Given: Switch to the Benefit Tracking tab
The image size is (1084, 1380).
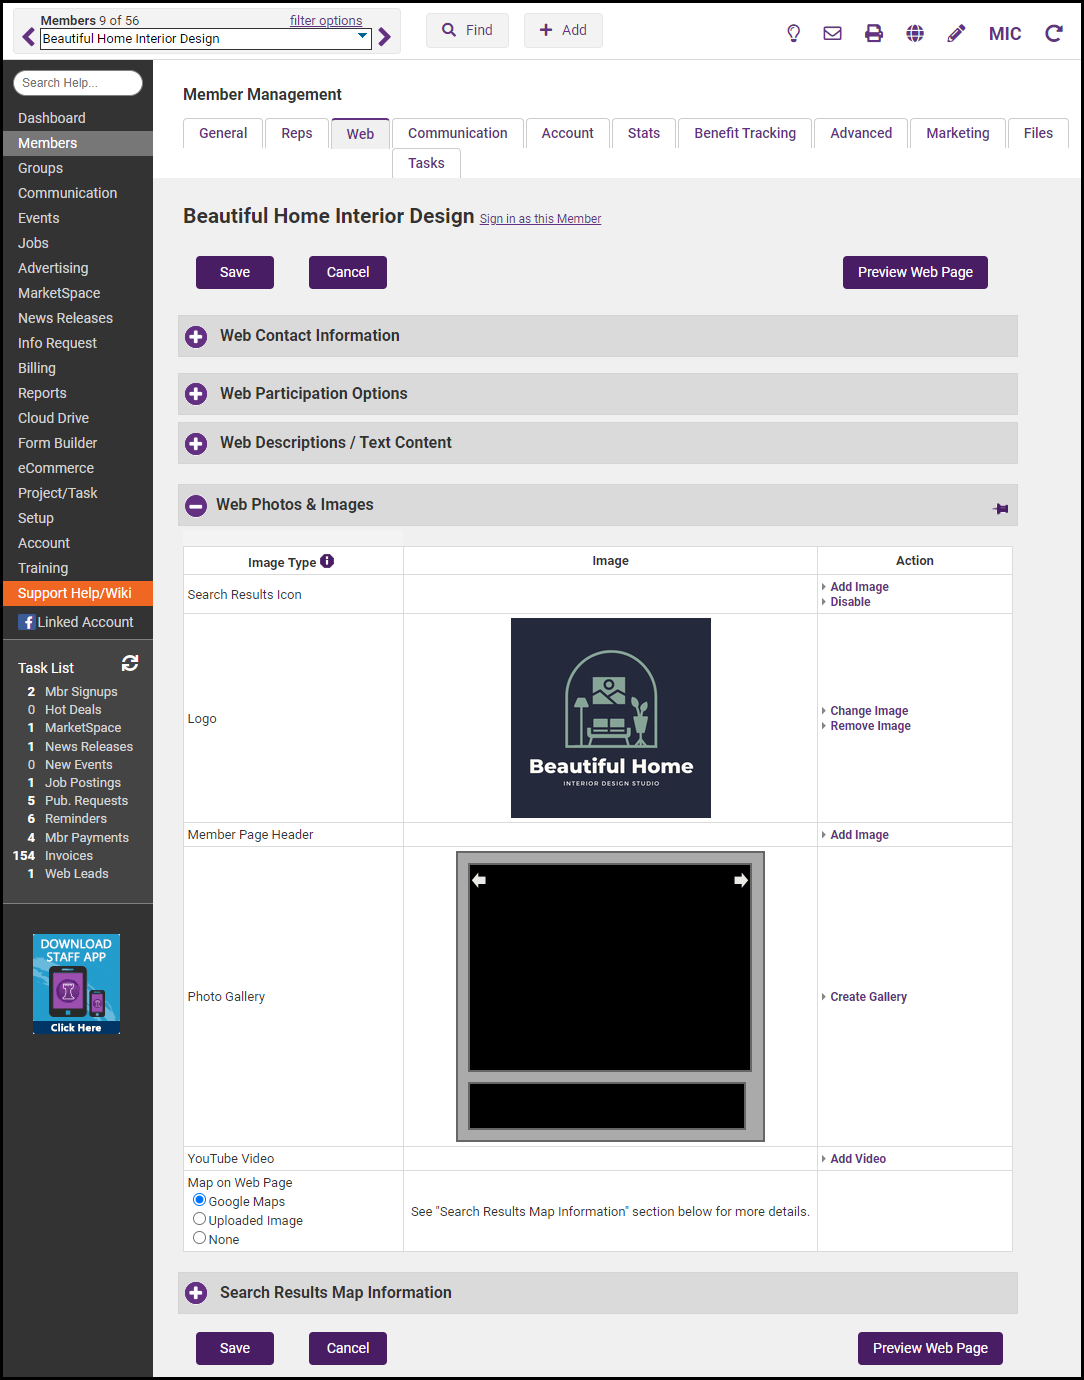Looking at the screenshot, I should 745,133.
